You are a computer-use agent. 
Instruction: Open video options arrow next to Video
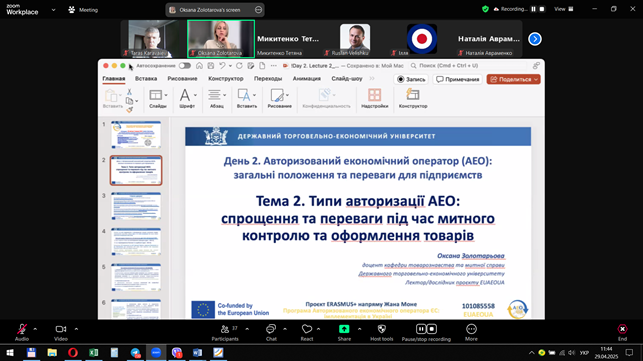76,329
